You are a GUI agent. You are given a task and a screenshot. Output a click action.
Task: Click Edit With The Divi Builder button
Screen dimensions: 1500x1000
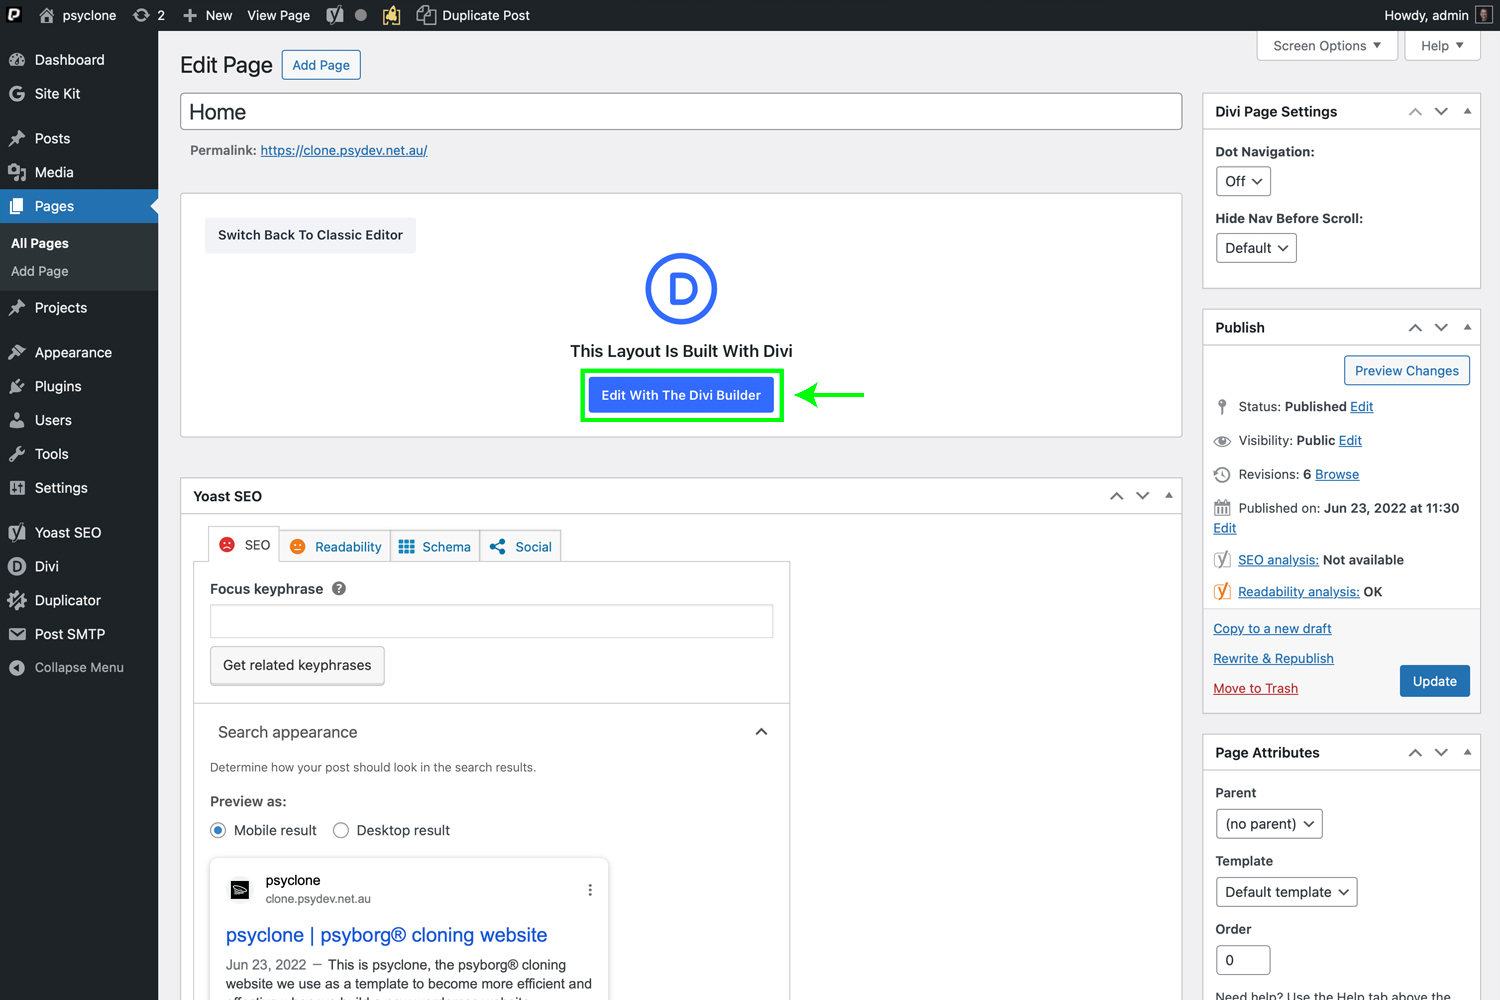(681, 395)
